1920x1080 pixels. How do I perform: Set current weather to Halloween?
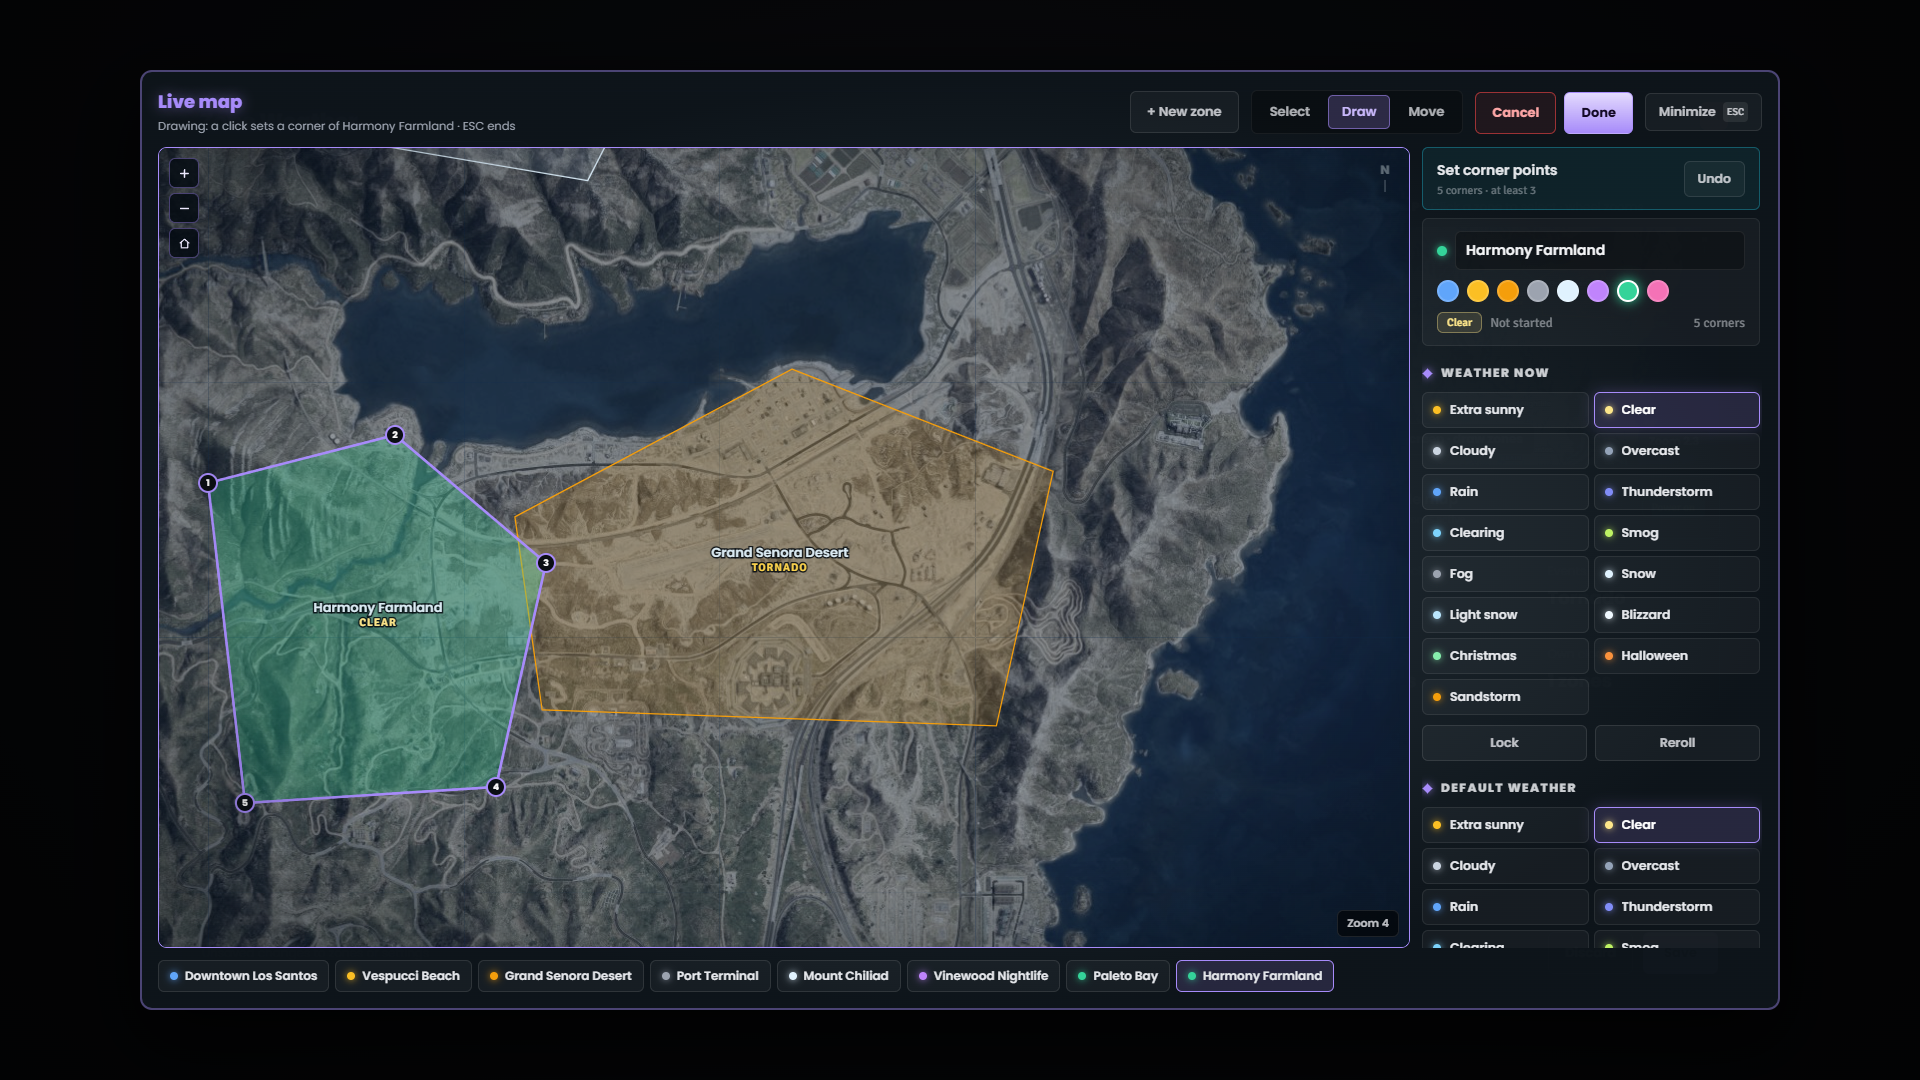click(x=1677, y=656)
